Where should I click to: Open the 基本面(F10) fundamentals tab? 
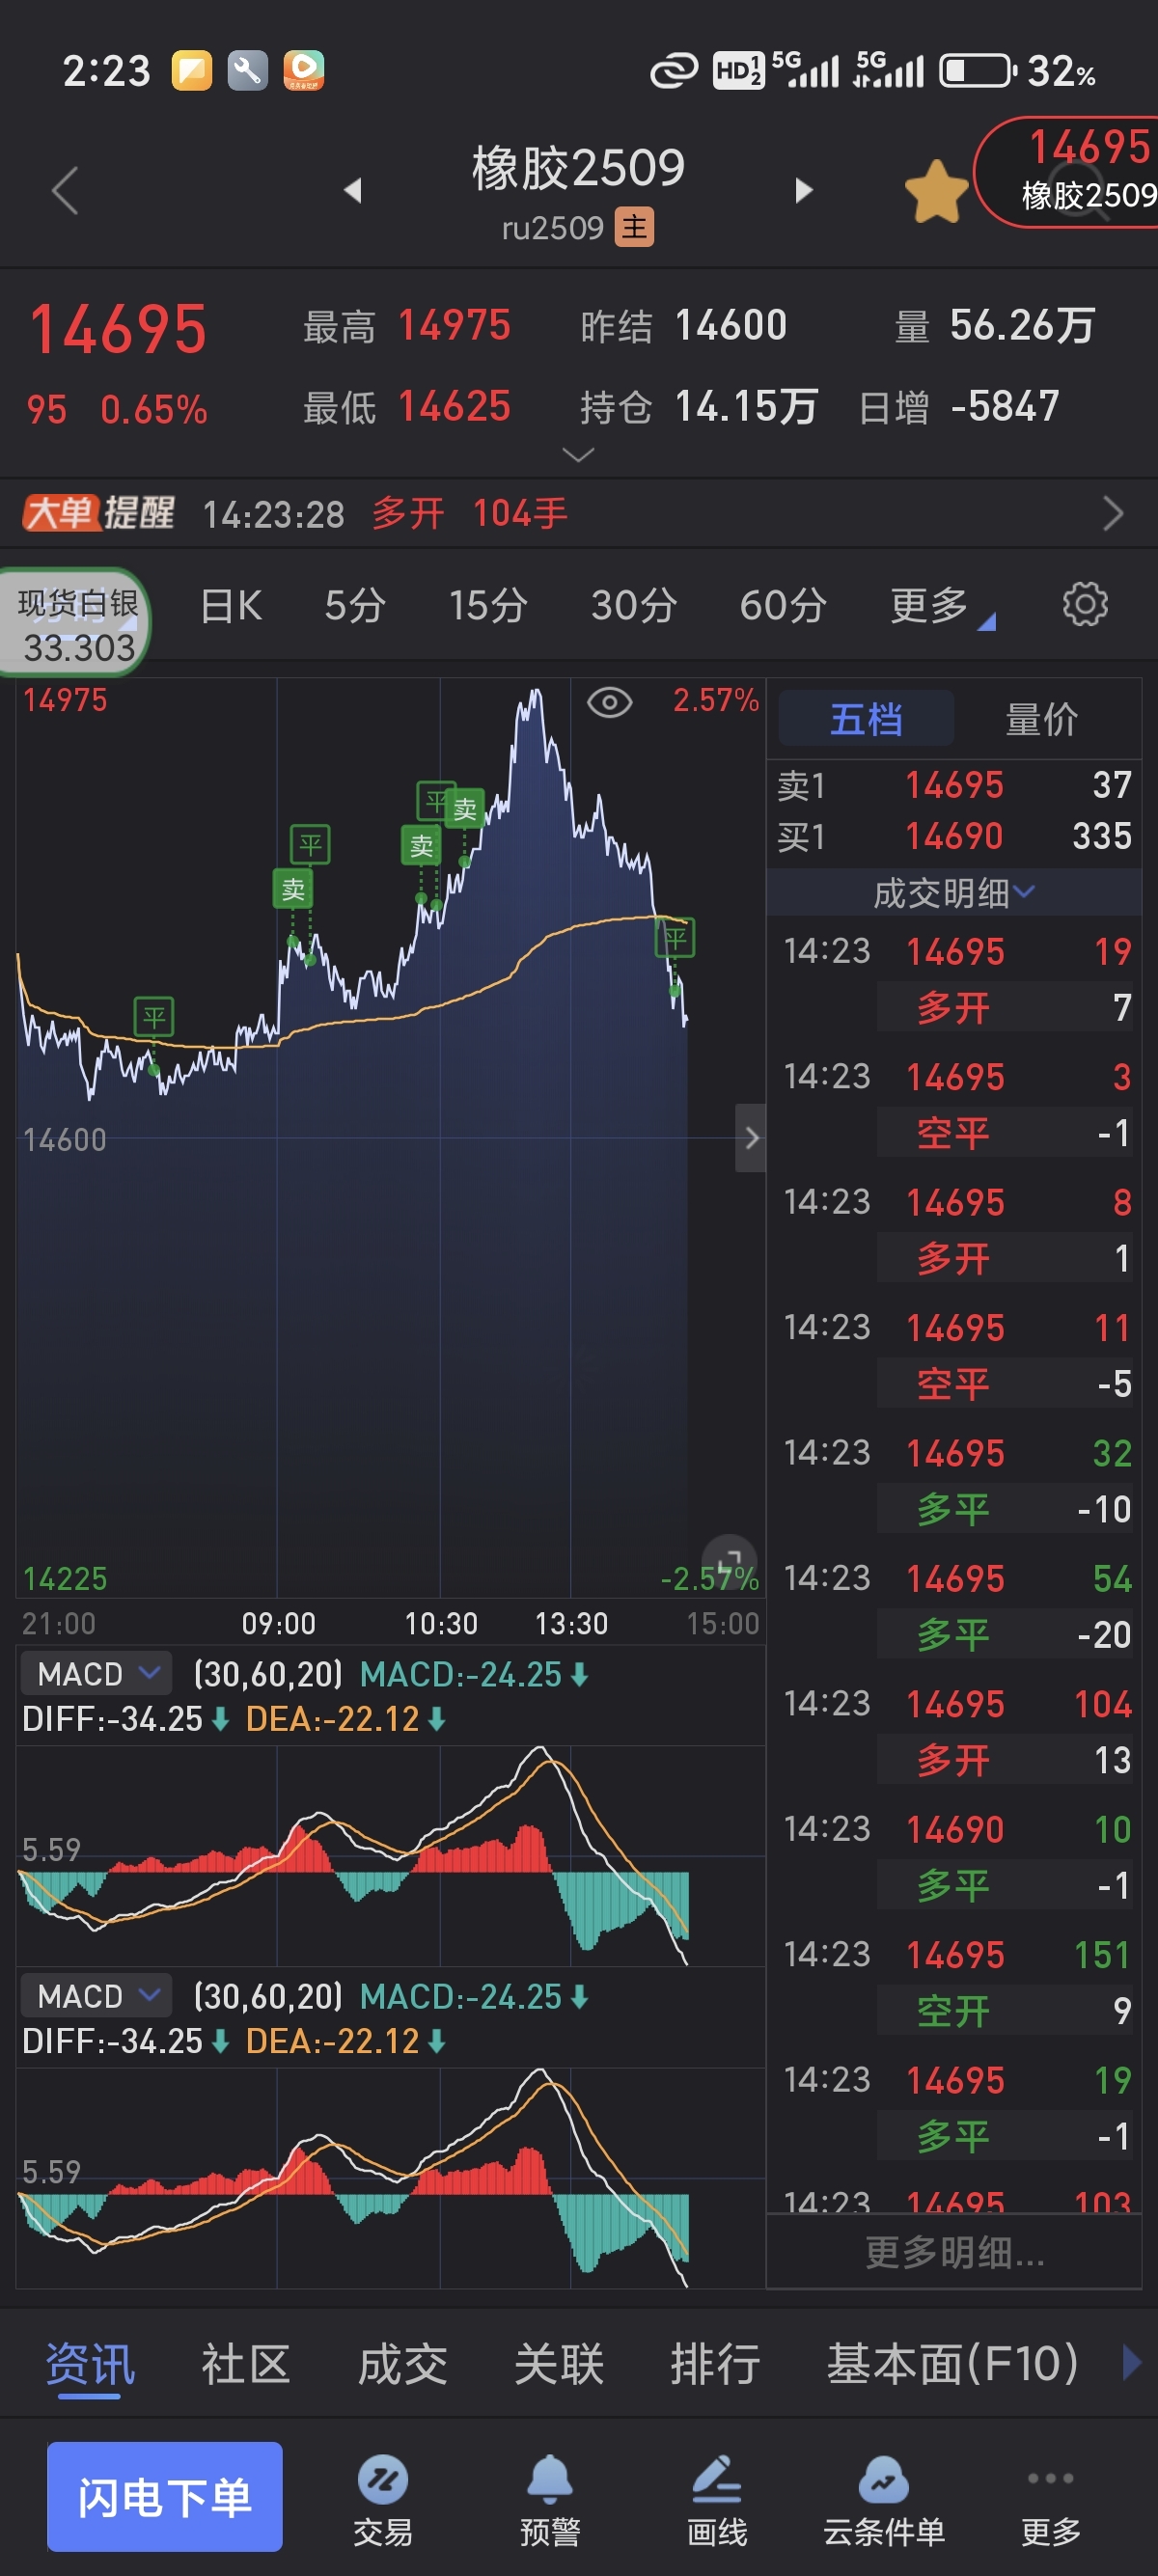tap(952, 2364)
